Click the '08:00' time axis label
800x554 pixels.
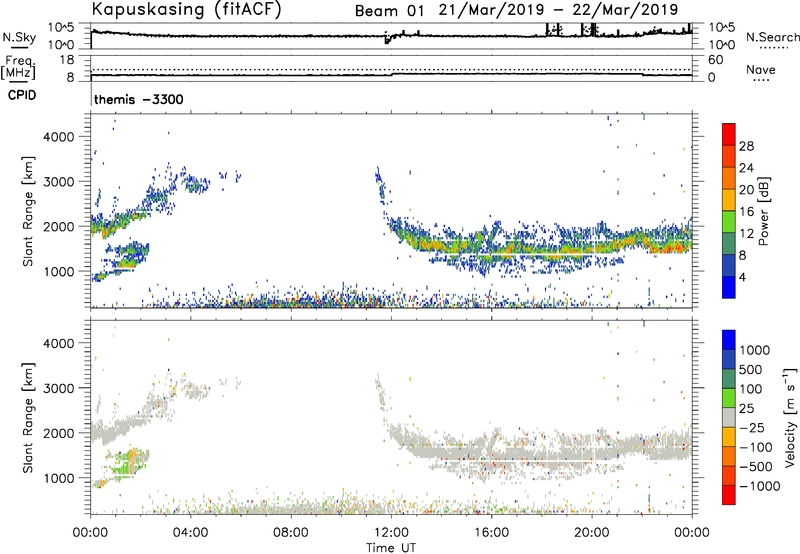click(x=291, y=533)
